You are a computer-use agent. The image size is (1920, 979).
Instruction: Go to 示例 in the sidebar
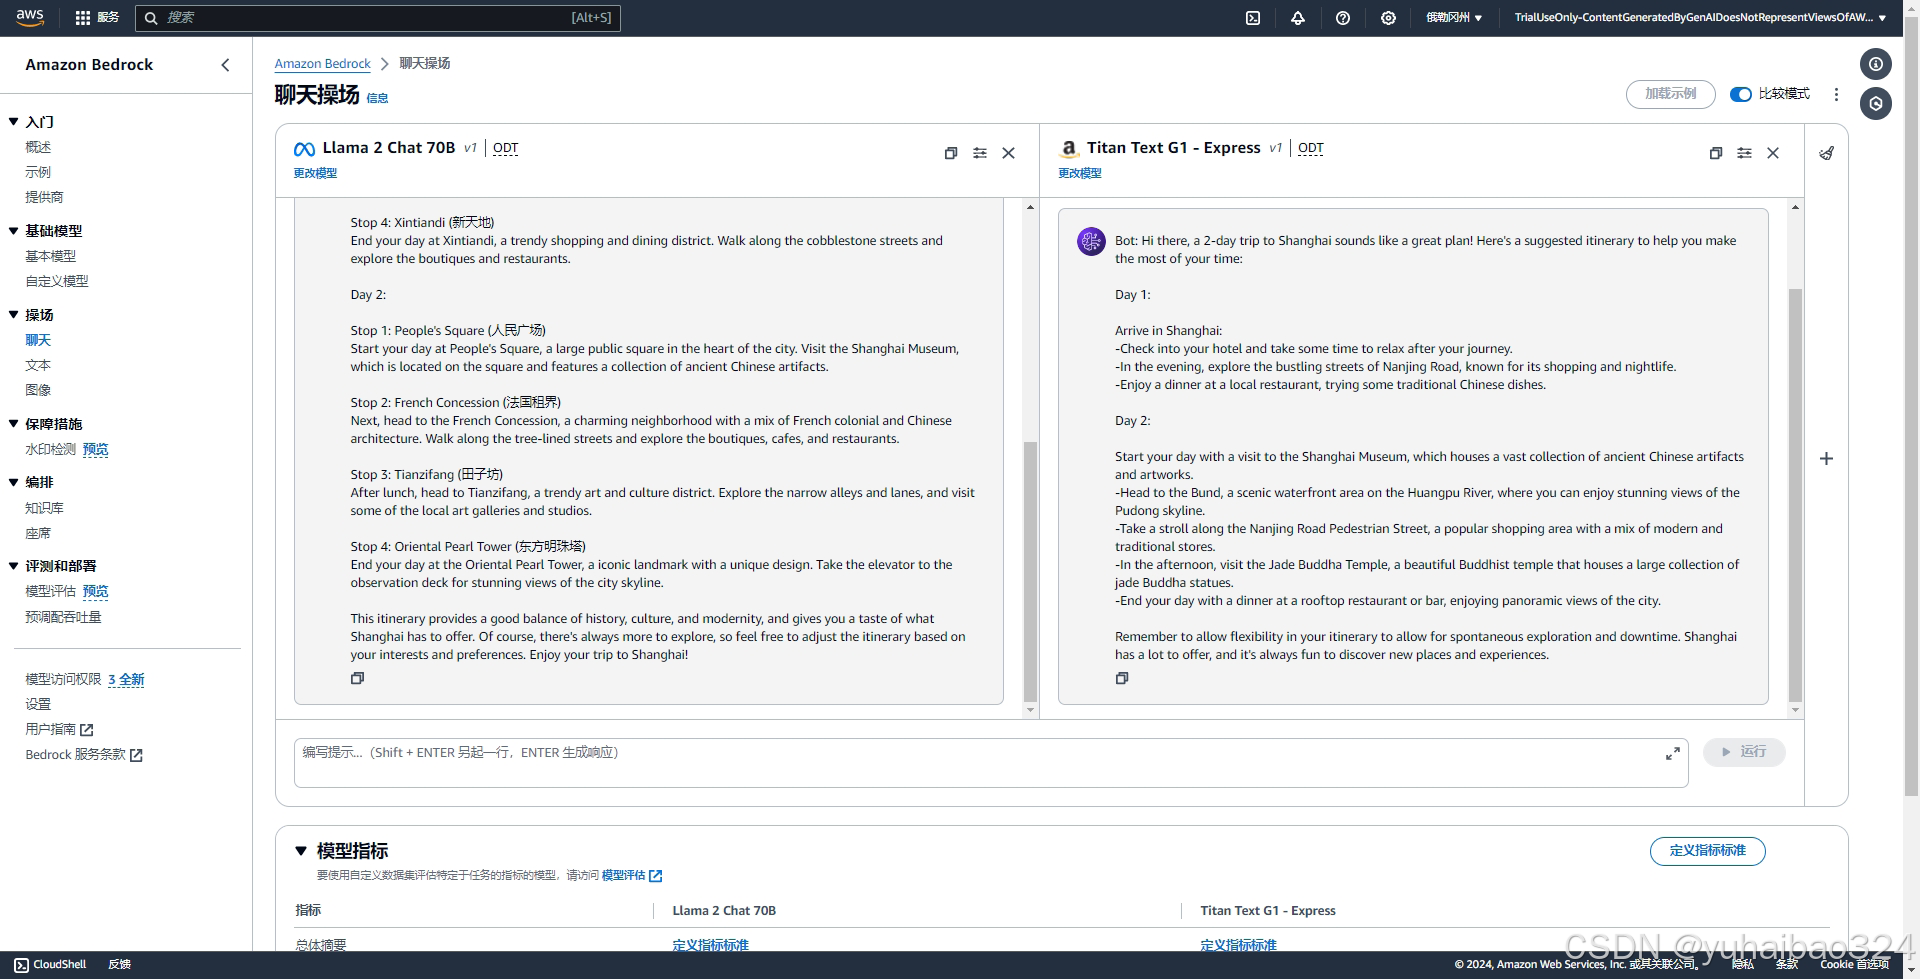pos(38,172)
